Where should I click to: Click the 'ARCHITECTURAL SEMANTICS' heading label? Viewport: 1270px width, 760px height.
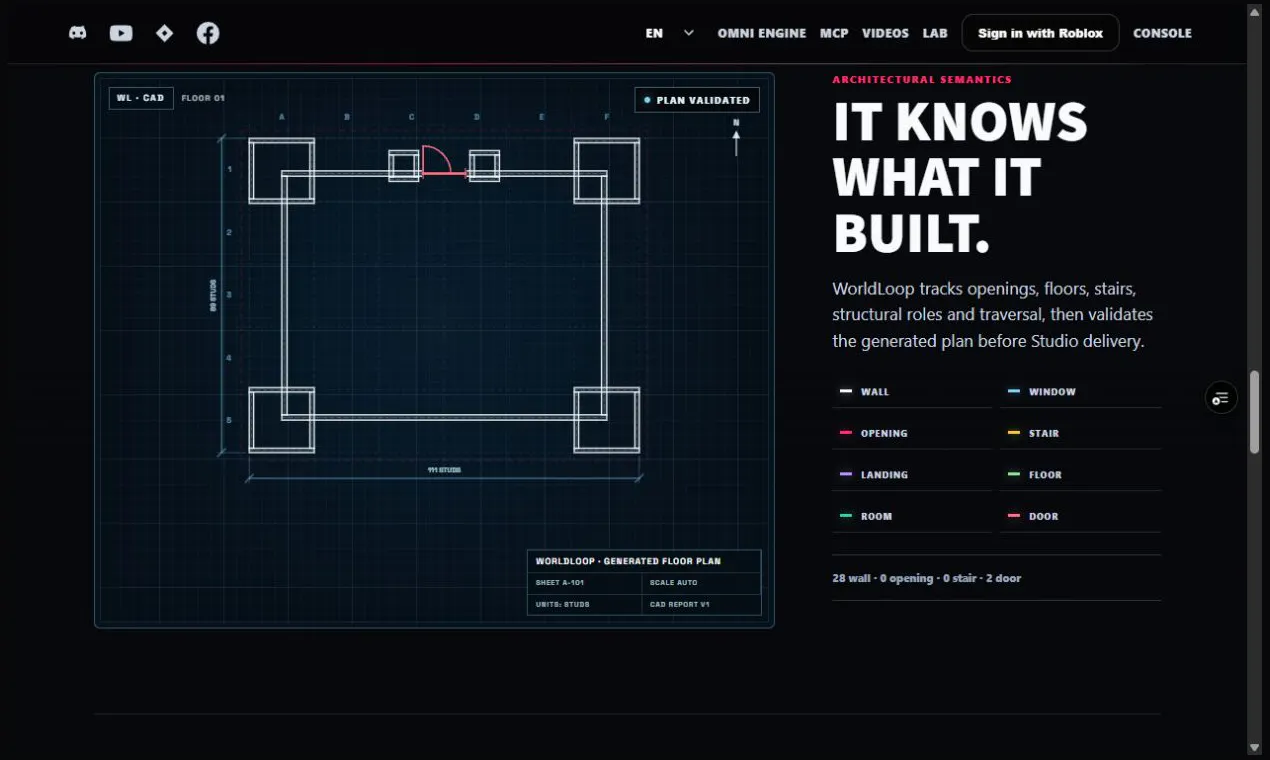click(x=922, y=79)
